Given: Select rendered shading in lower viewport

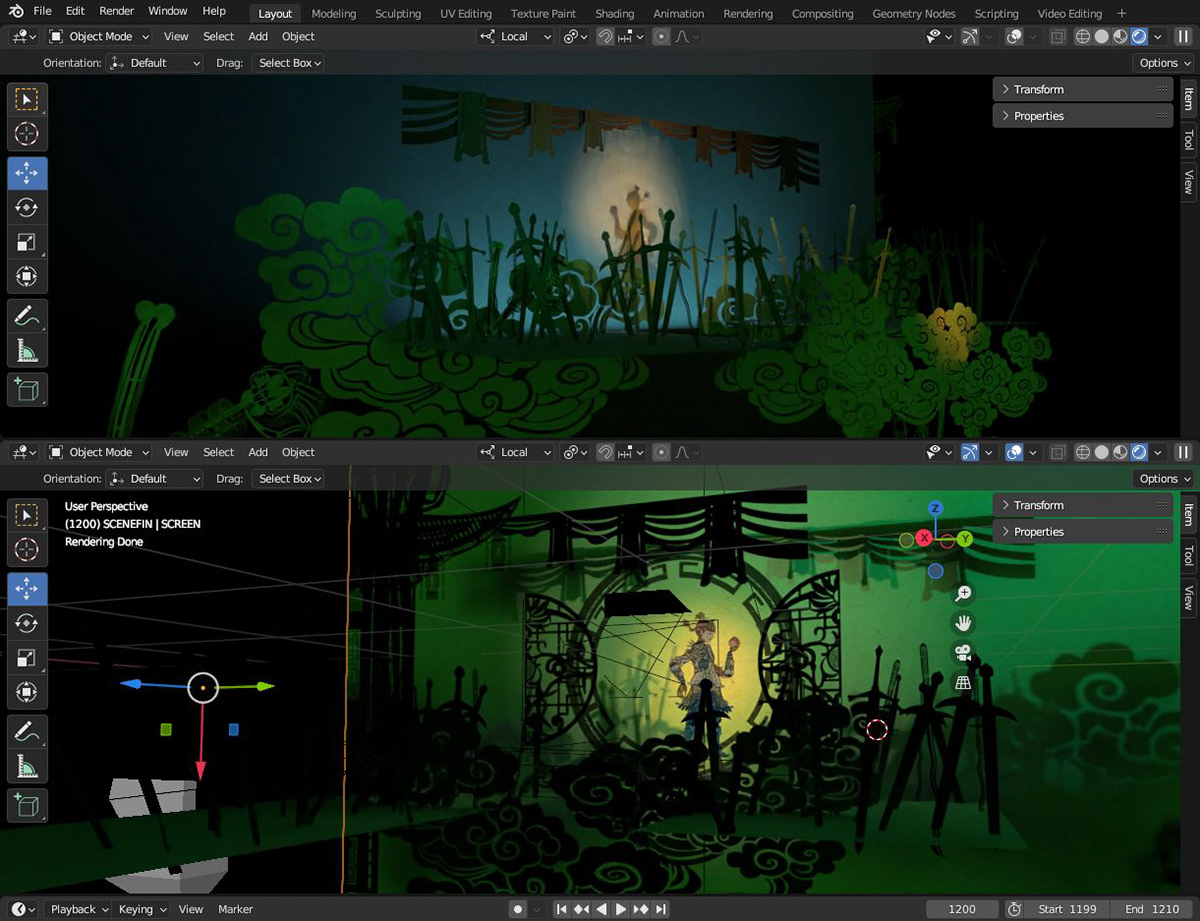Looking at the screenshot, I should pyautogui.click(x=1139, y=452).
